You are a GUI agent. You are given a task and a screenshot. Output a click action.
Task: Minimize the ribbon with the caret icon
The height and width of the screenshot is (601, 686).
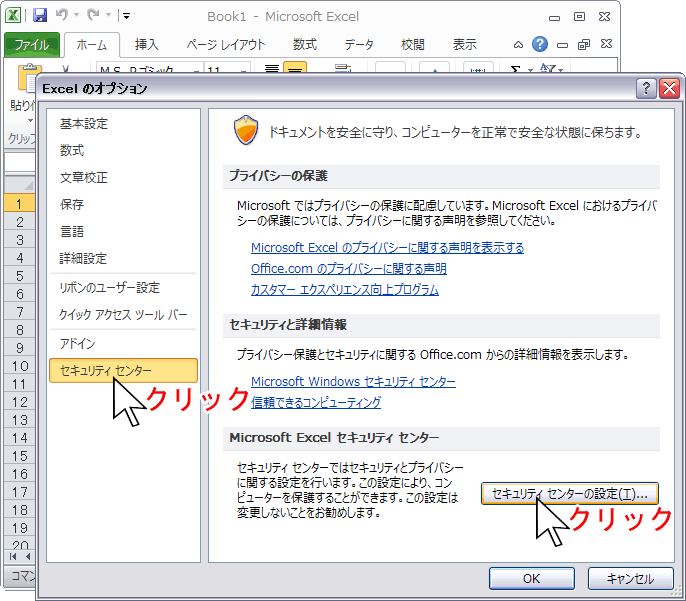coord(518,45)
